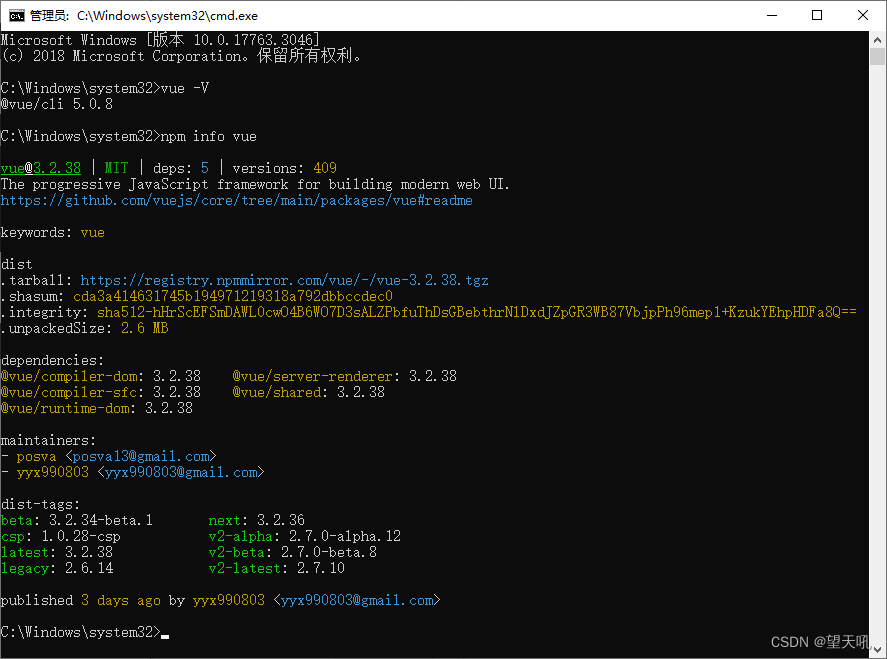Click the registry.npmmirror.com tarball URL
This screenshot has height=659, width=887.
(x=284, y=280)
